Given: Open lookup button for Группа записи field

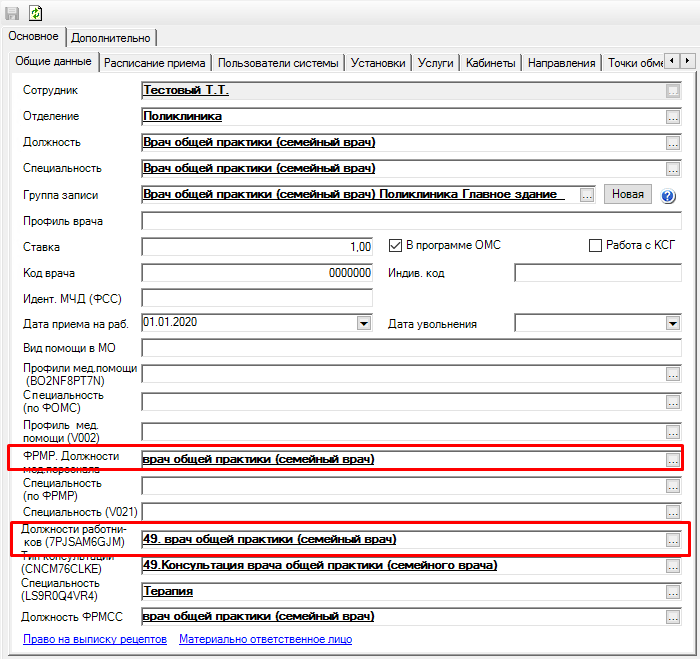Looking at the screenshot, I should click(587, 195).
